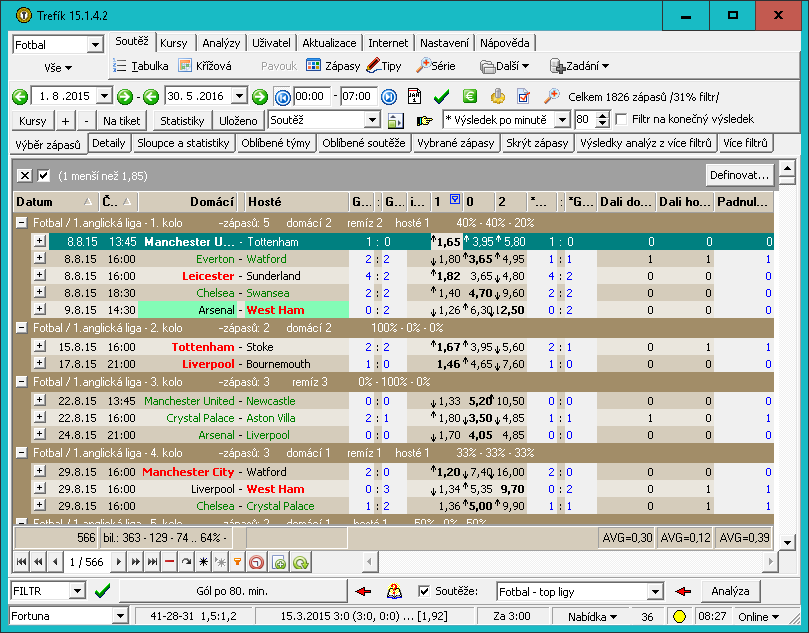Click the red circular stop icon

point(256,562)
